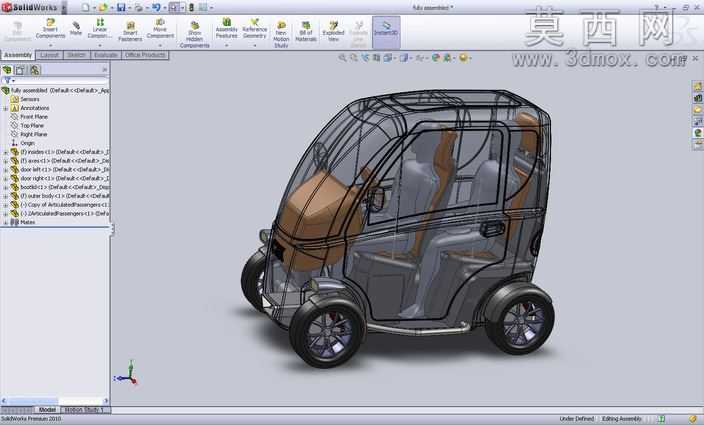The width and height of the screenshot is (704, 425).
Task: Click Smart Fasteners tool
Action: 130,31
